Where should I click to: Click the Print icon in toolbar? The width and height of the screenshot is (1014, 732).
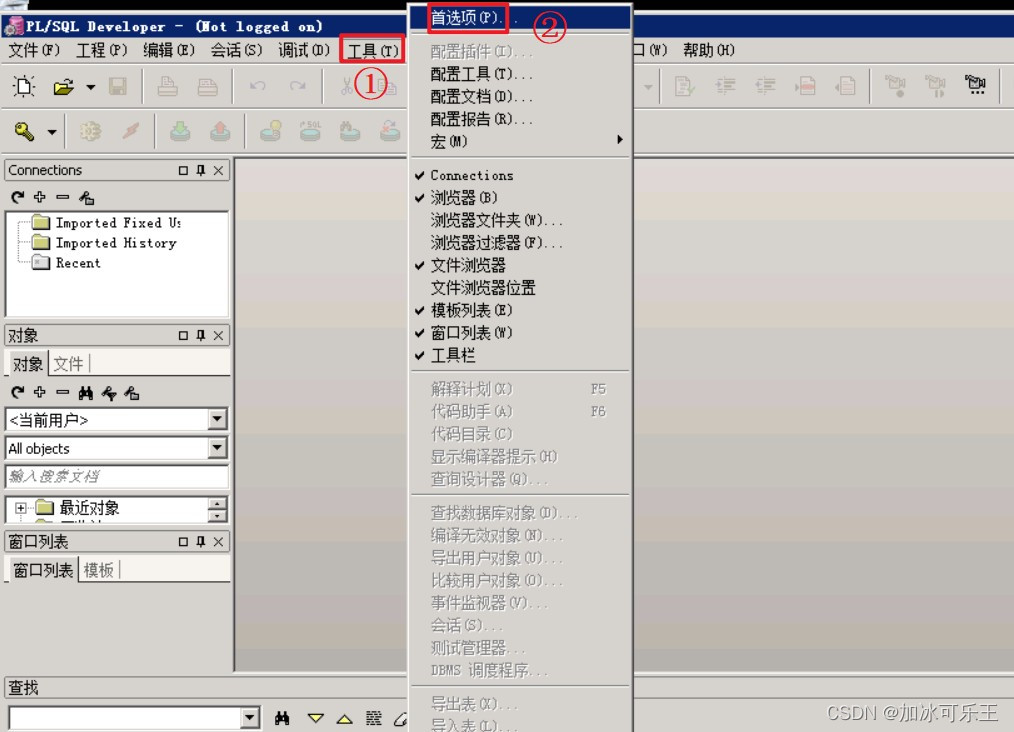click(167, 86)
